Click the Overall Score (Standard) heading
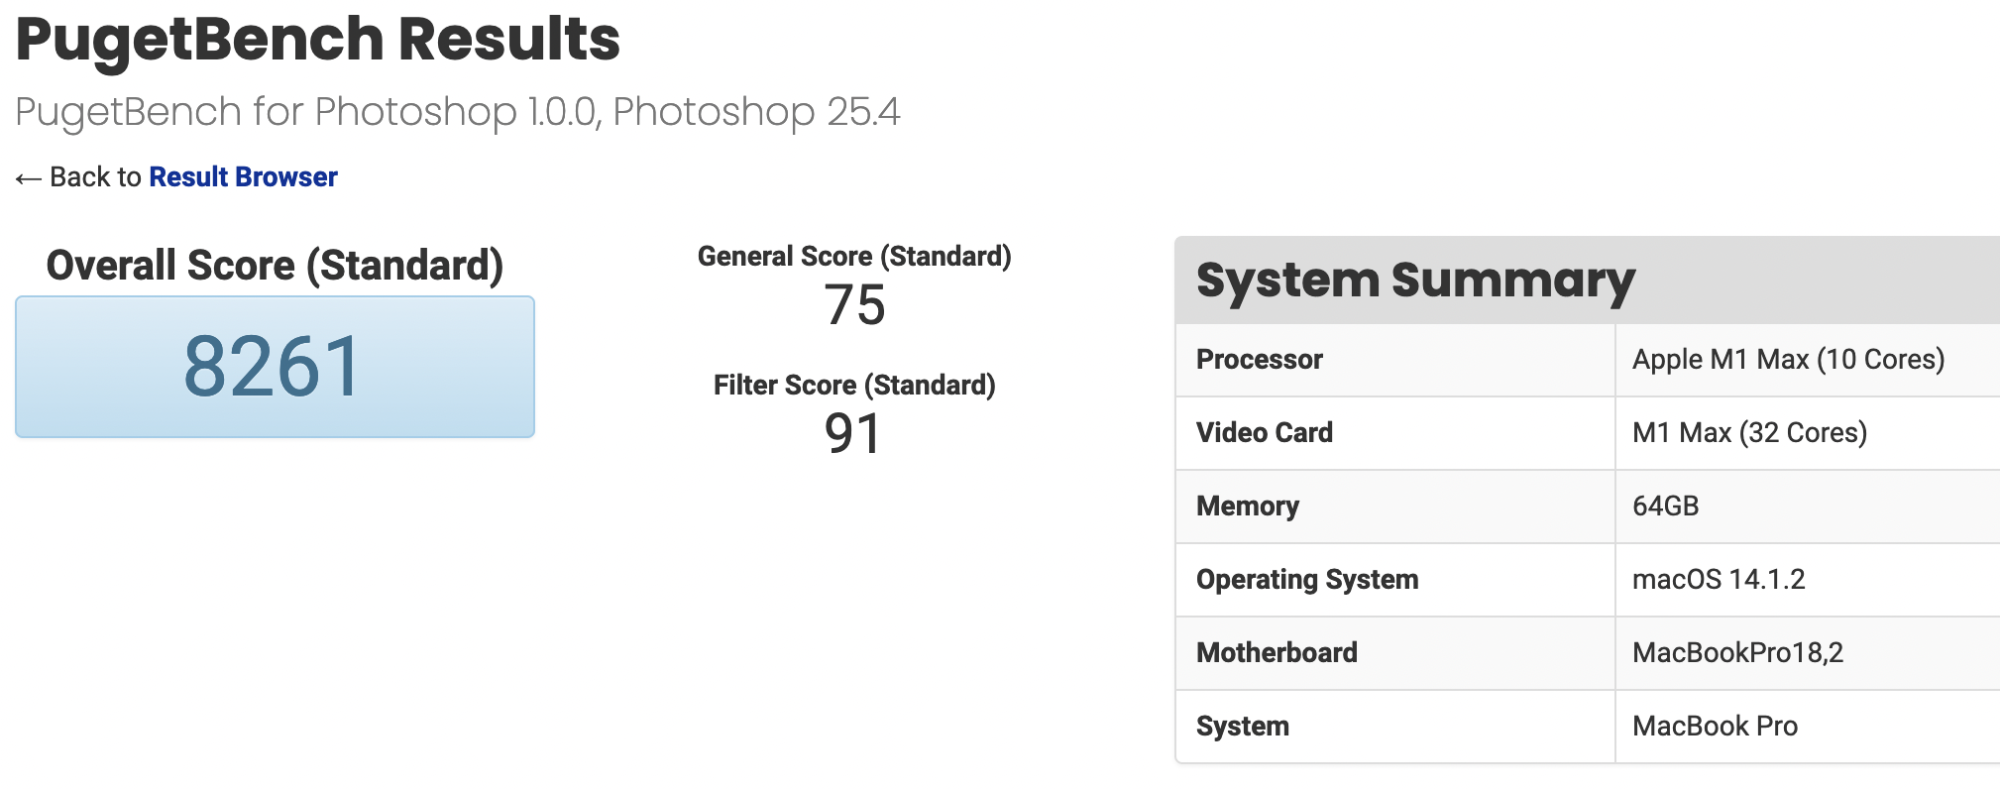Image resolution: width=2000 pixels, height=789 pixels. 275,266
